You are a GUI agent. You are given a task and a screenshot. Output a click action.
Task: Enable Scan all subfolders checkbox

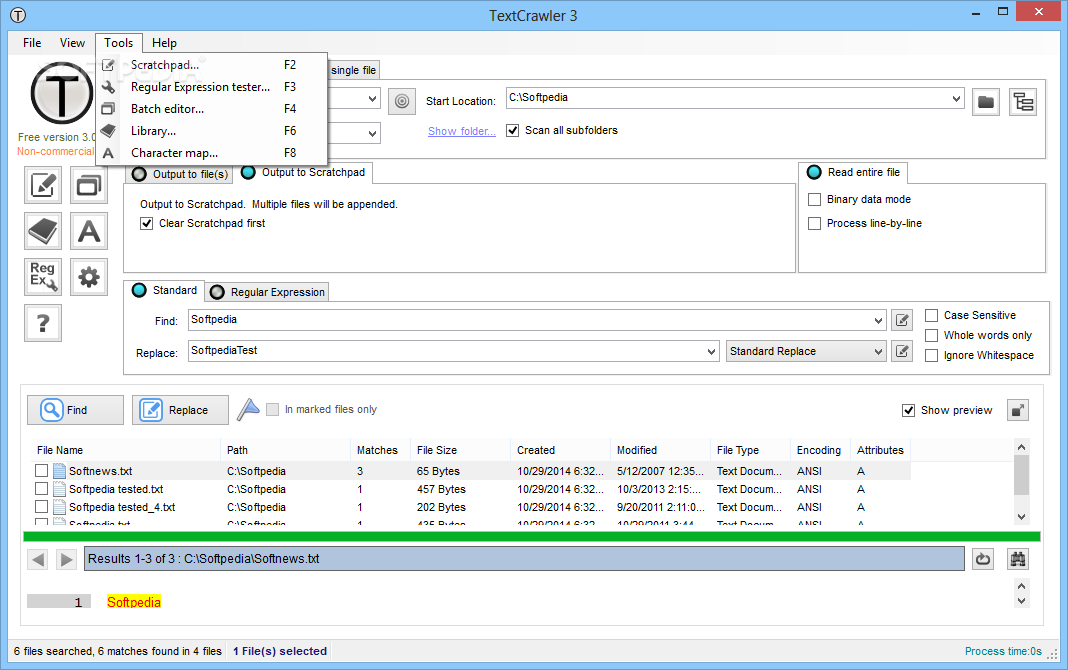(x=513, y=130)
